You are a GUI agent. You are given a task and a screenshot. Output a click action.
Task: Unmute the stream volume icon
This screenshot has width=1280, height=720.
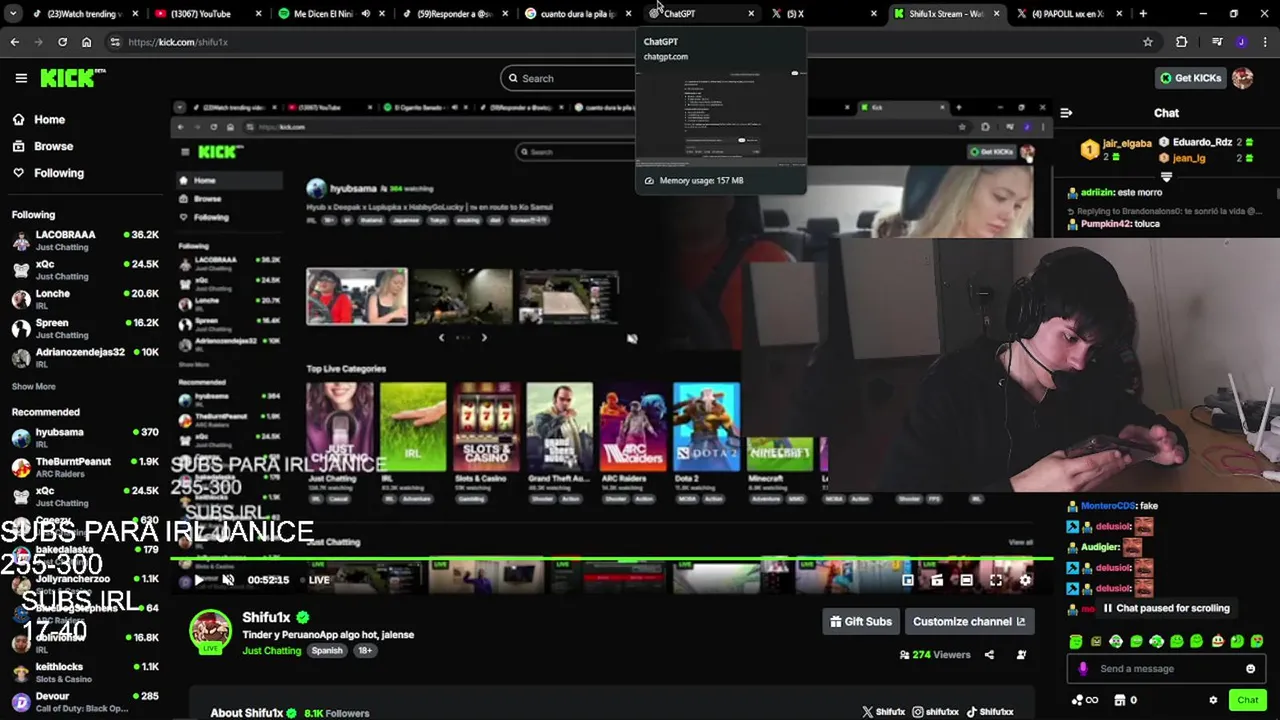click(228, 580)
